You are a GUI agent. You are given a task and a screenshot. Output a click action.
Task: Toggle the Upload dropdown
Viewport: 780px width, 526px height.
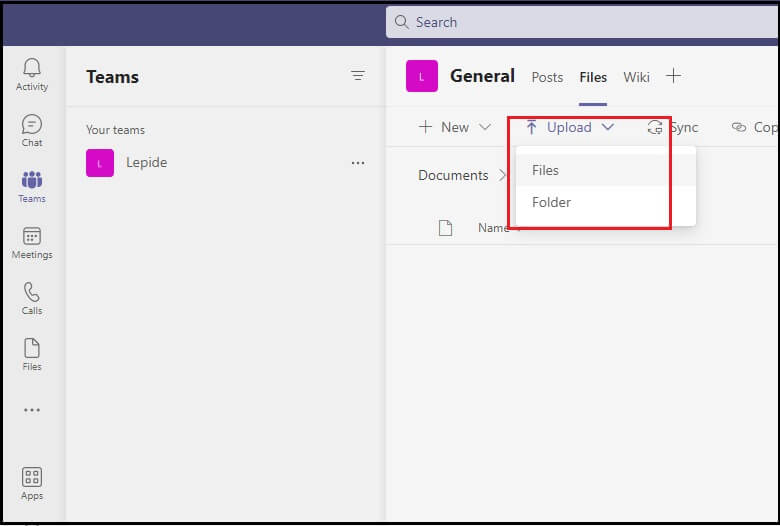point(570,127)
